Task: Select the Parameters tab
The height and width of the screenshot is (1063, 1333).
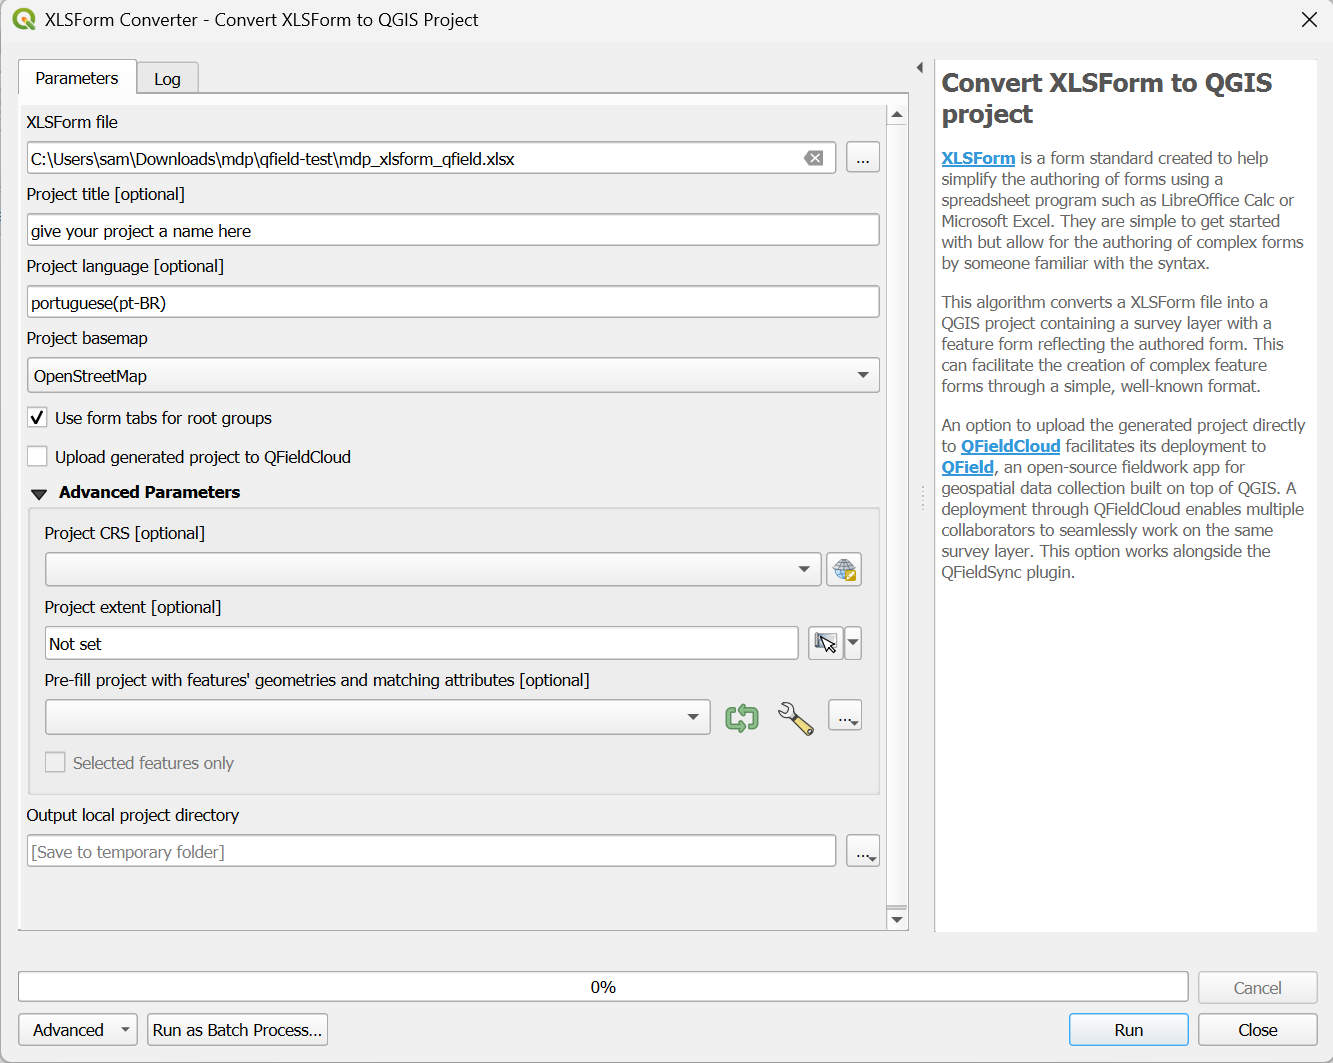Action: tap(77, 78)
